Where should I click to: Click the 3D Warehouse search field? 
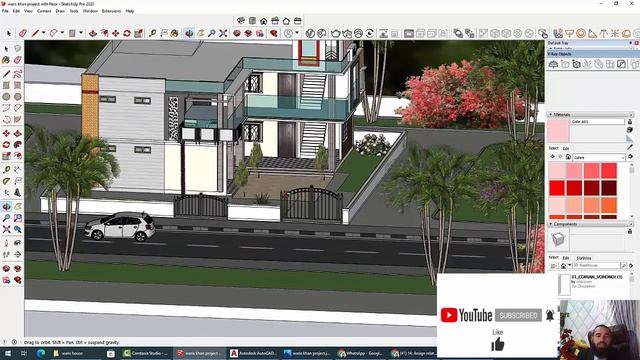click(x=596, y=266)
